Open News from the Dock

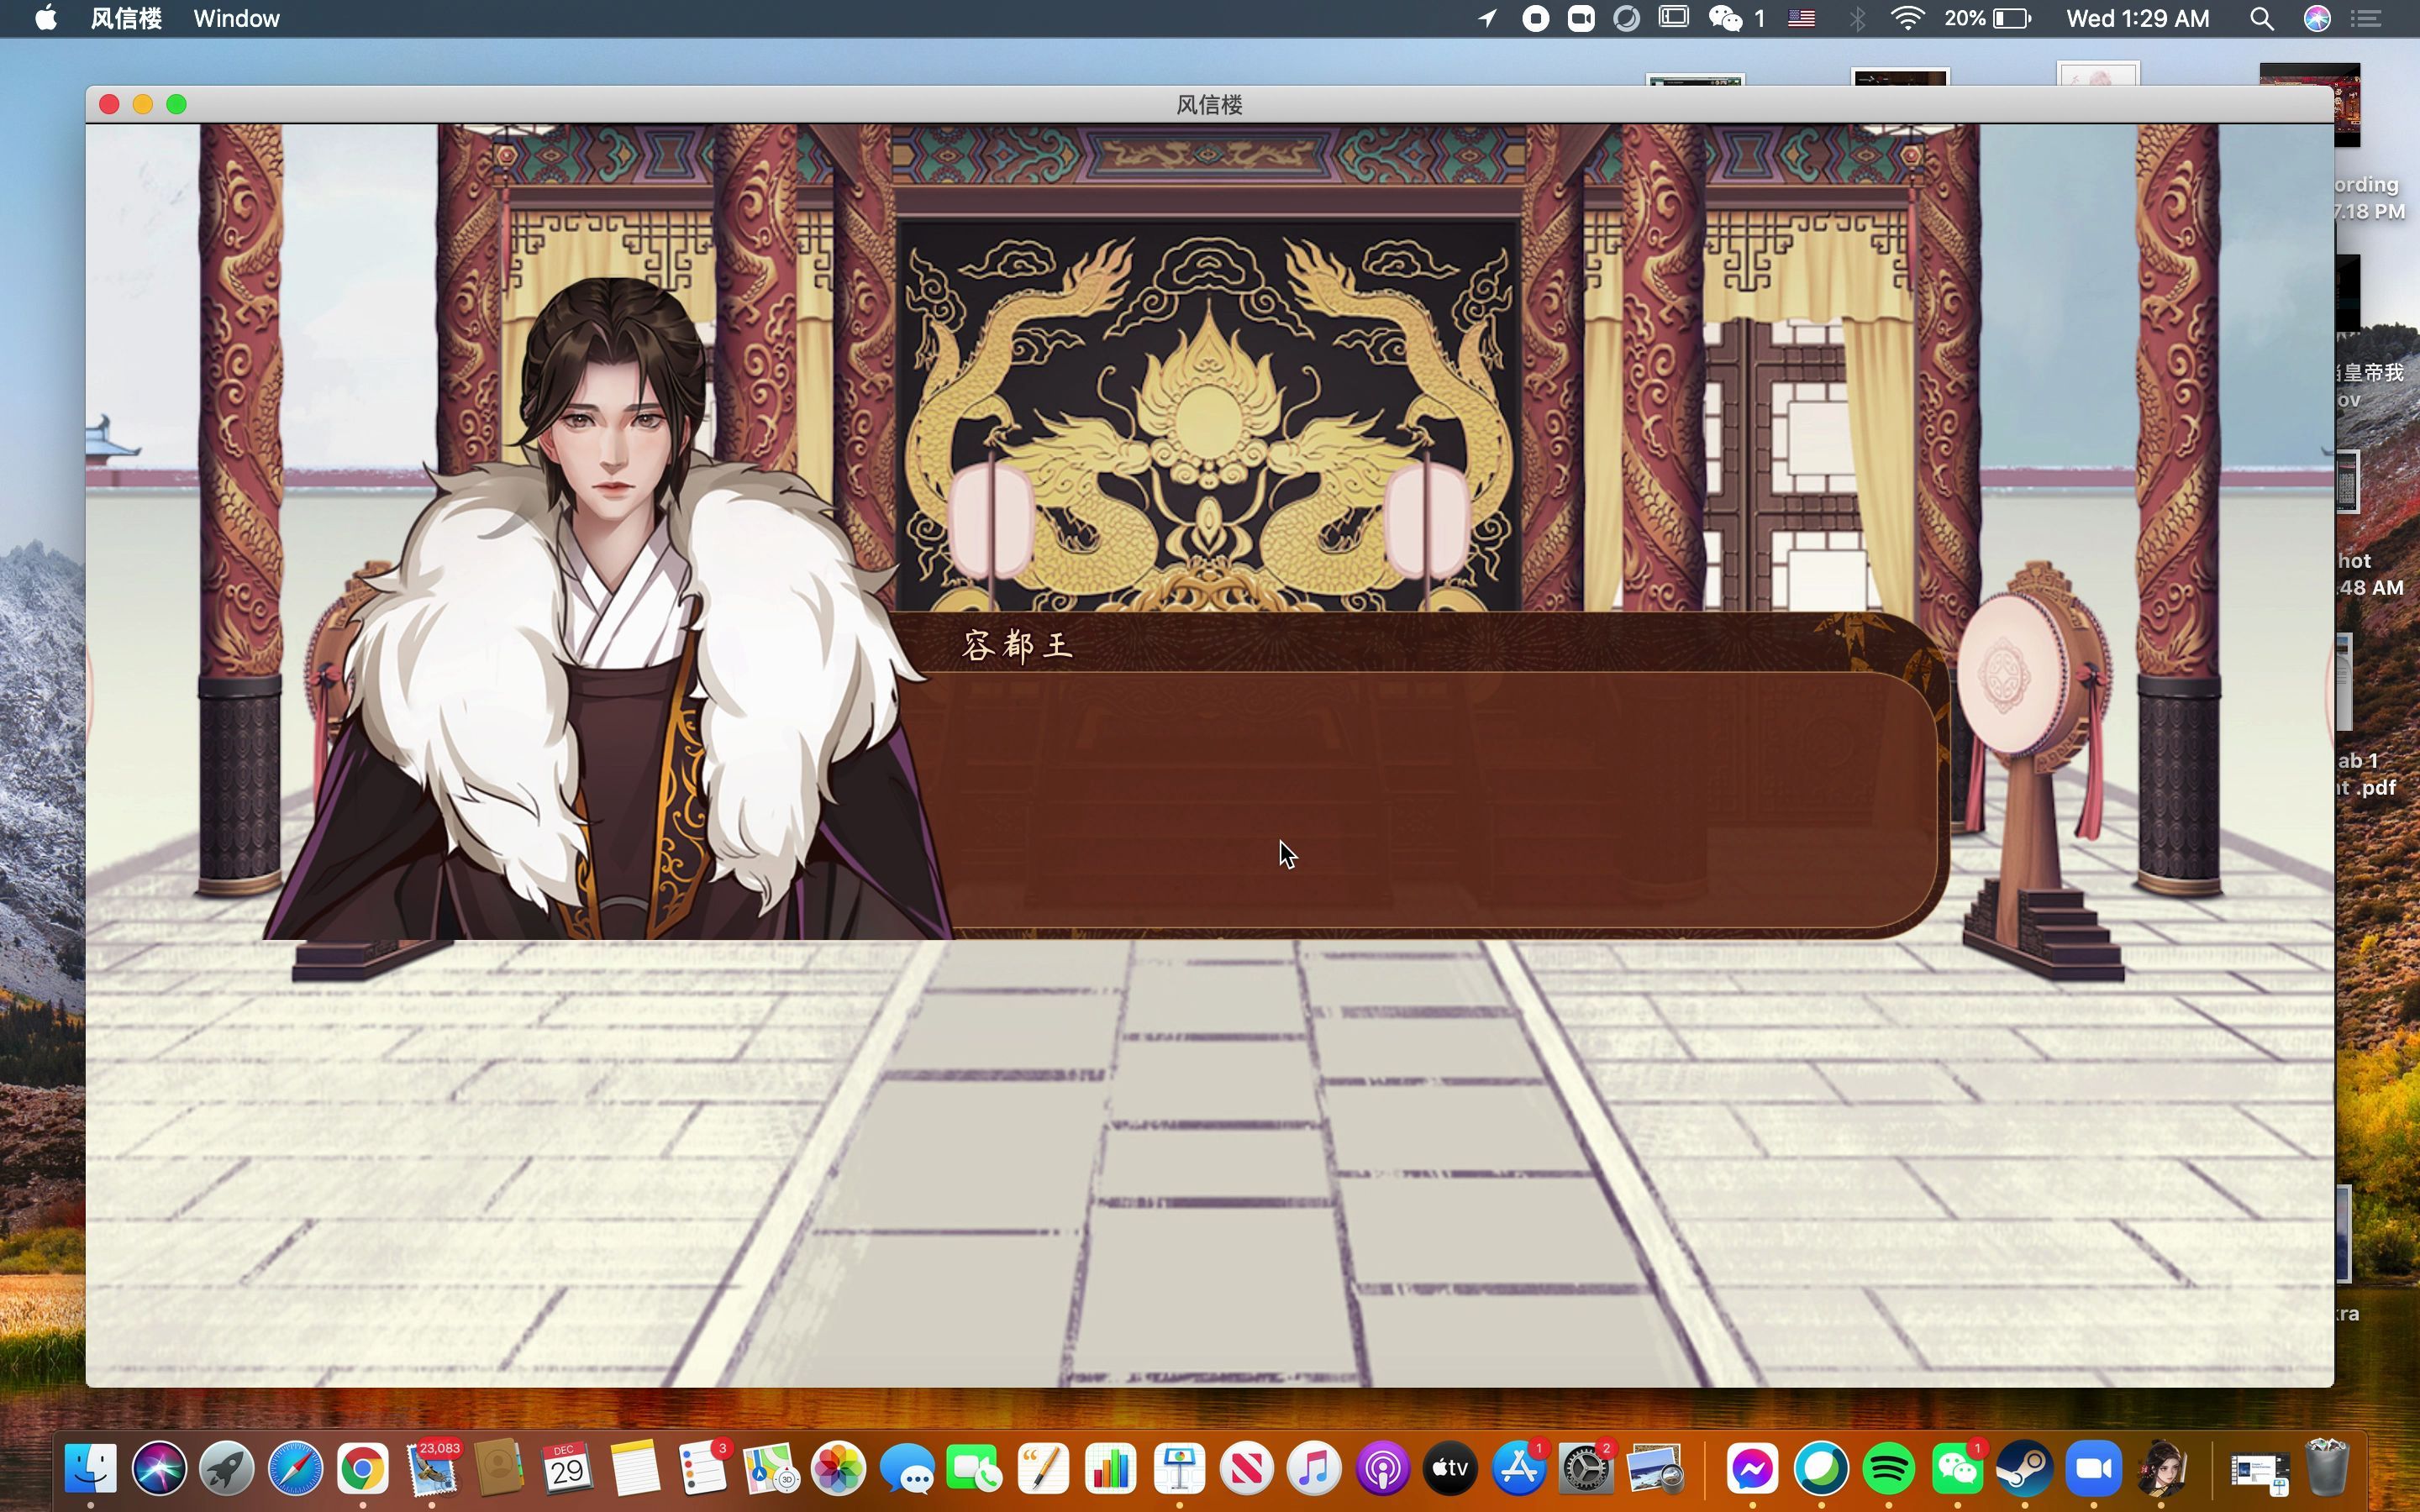1247,1468
